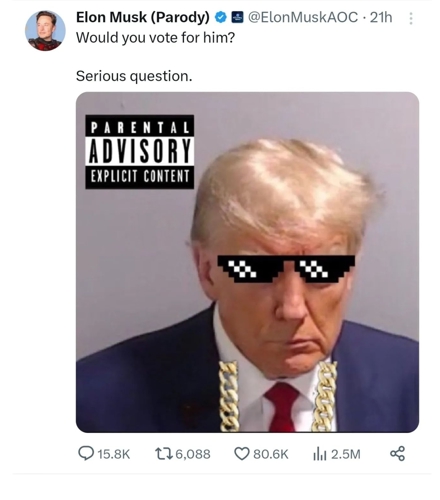Image resolution: width=440 pixels, height=500 pixels.
Task: Click the affiliation badge beside checkmark
Action: pos(237,17)
